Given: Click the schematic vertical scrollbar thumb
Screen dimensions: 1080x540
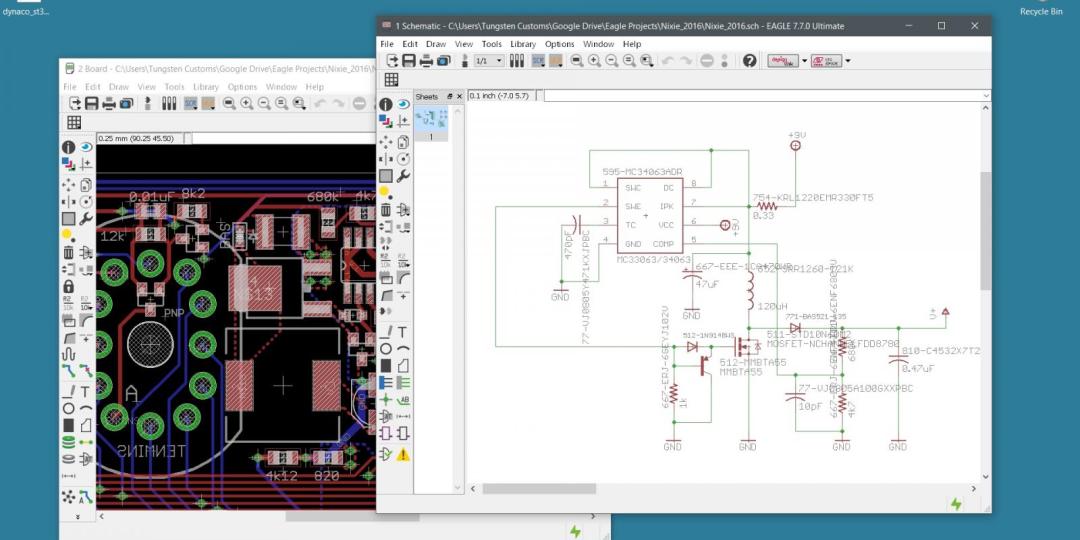Looking at the screenshot, I should click(986, 231).
